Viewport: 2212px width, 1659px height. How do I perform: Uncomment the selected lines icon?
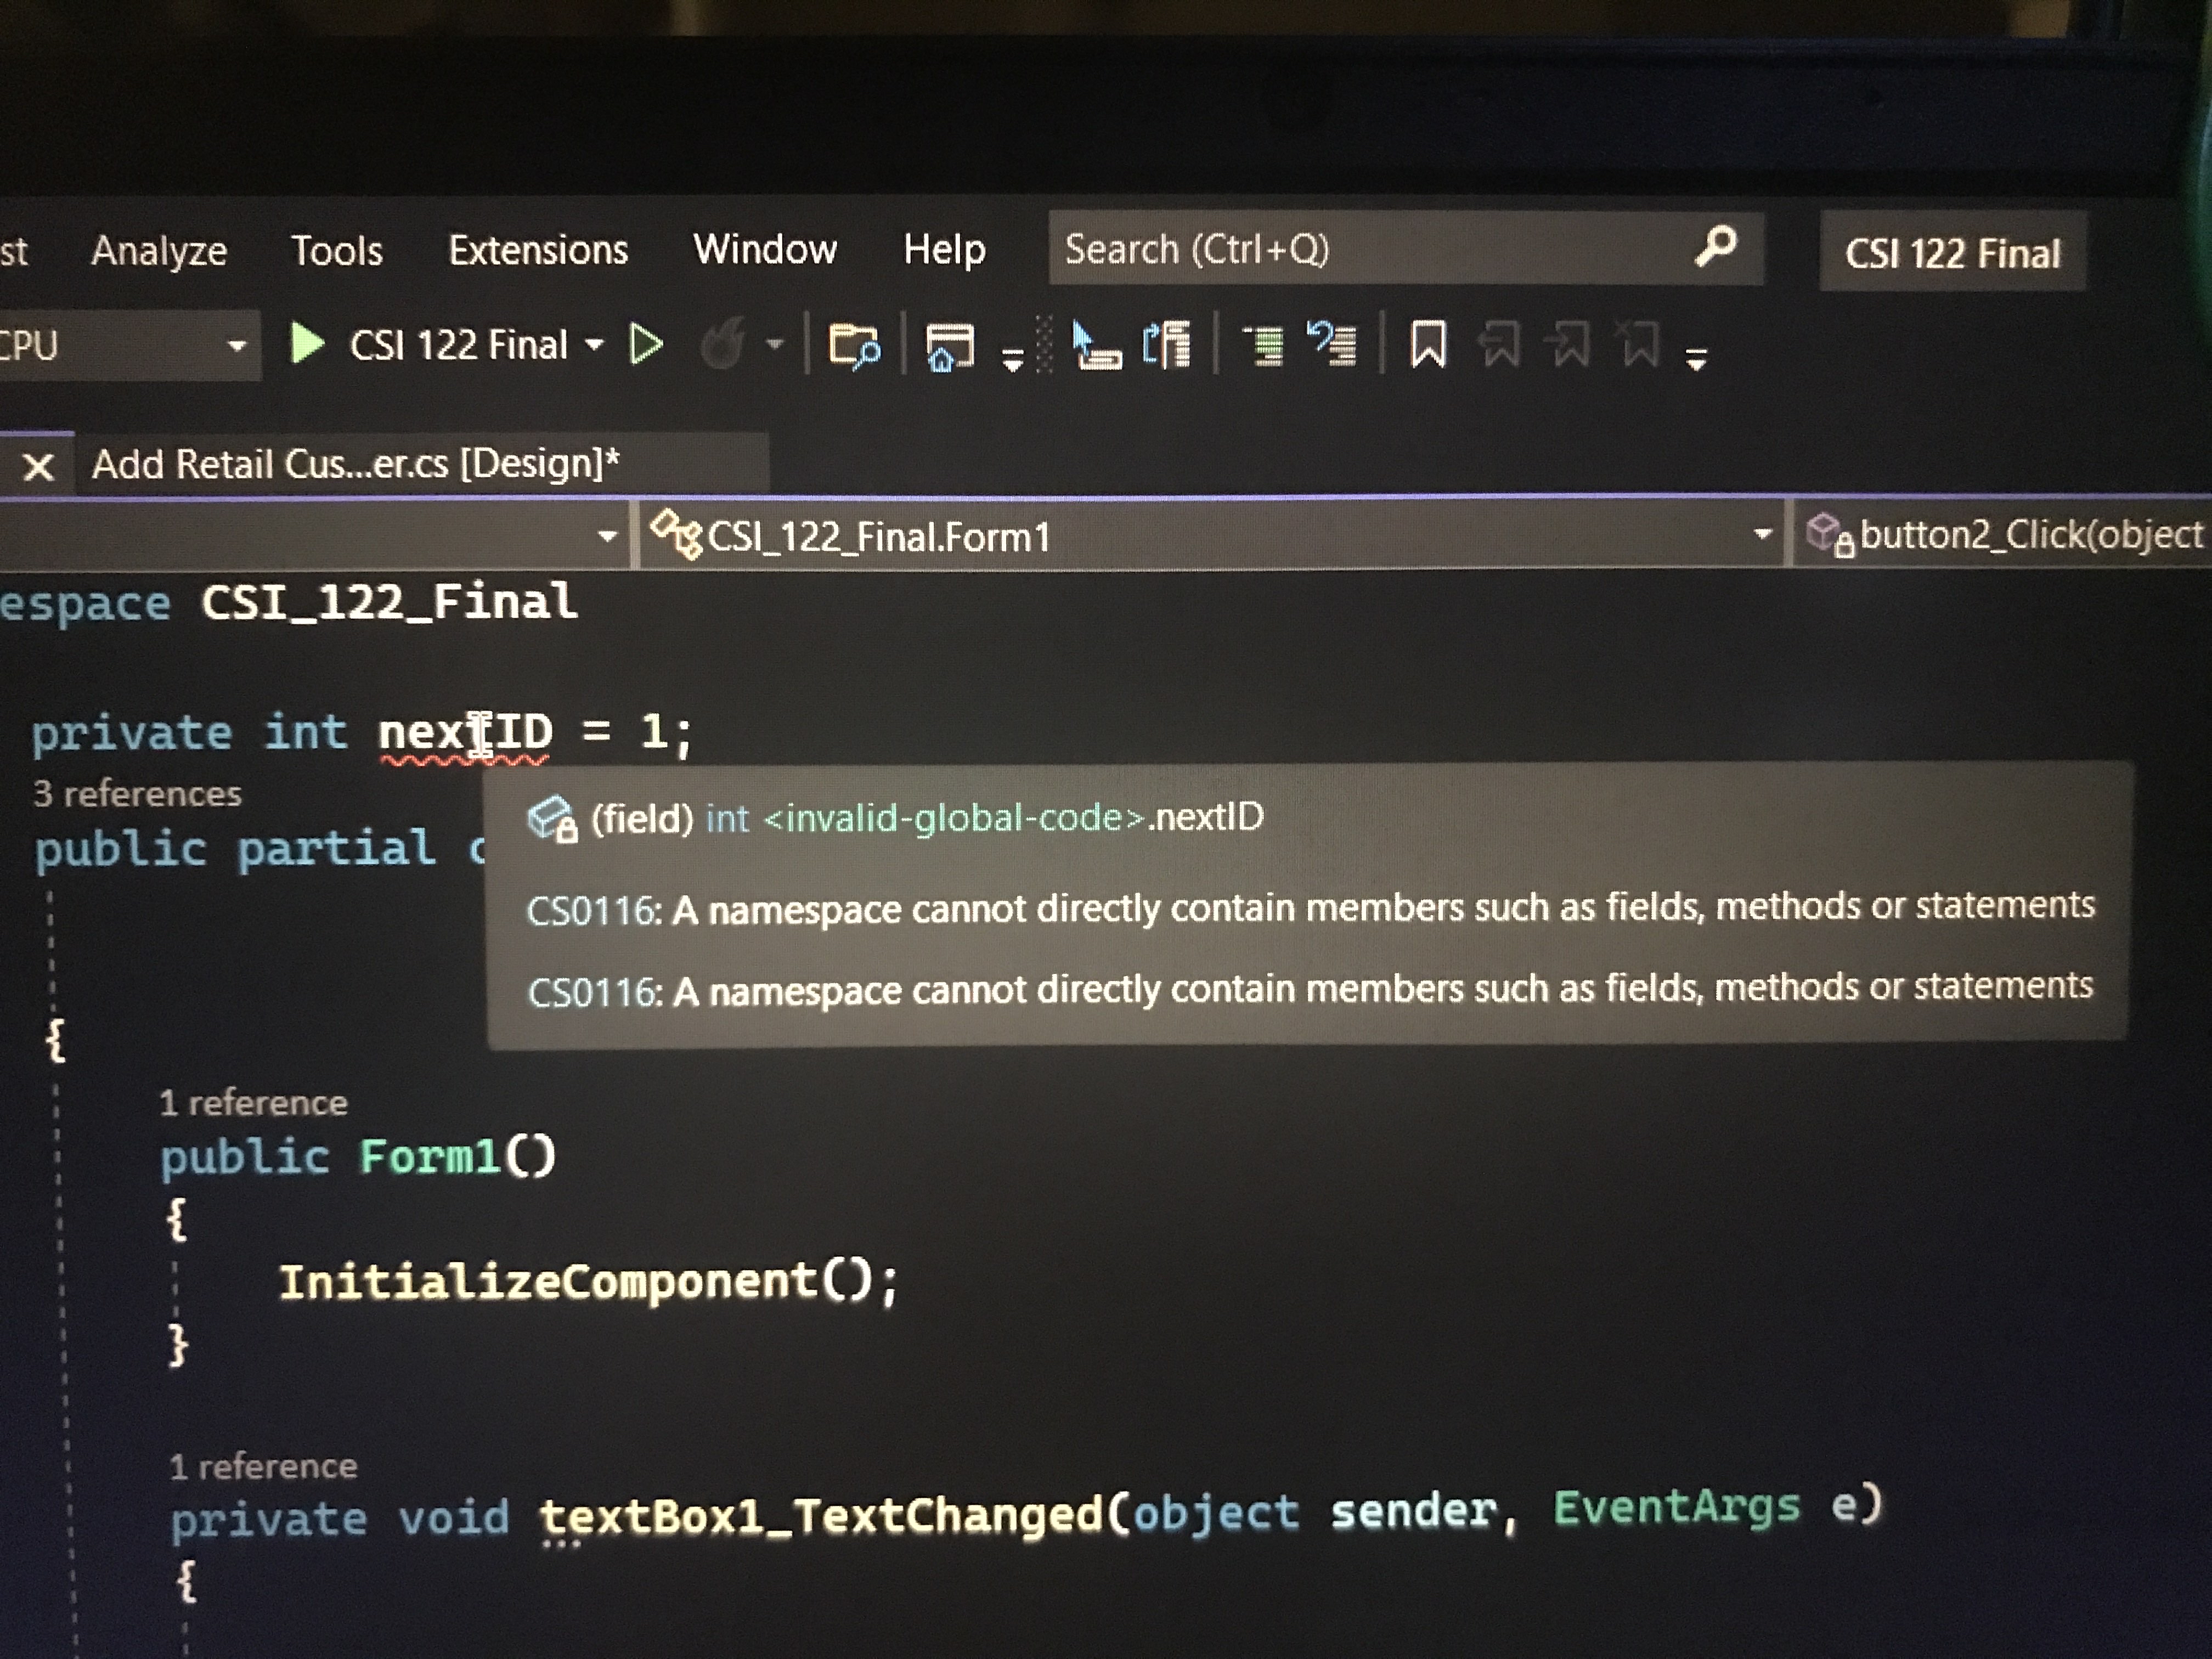[1332, 344]
